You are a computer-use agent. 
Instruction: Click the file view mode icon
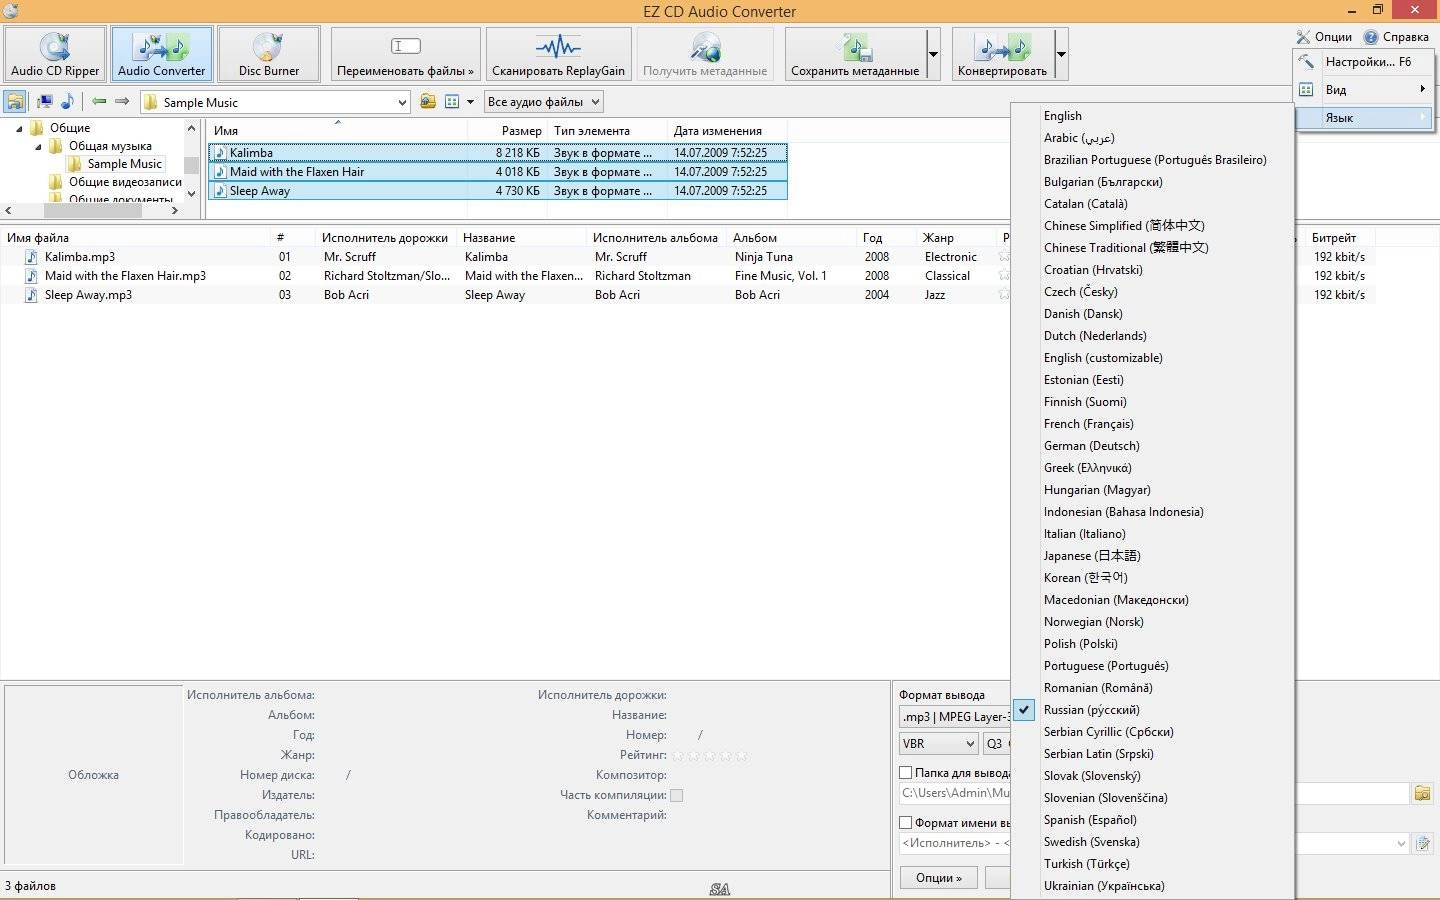tap(452, 102)
